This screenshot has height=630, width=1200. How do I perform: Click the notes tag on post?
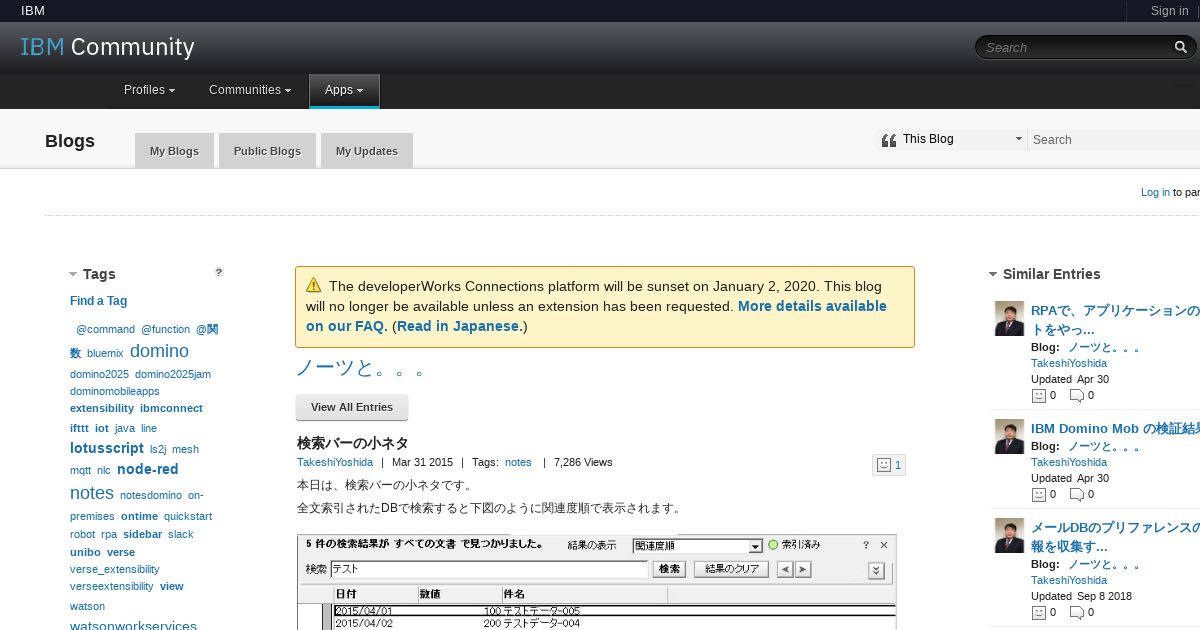[x=518, y=462]
